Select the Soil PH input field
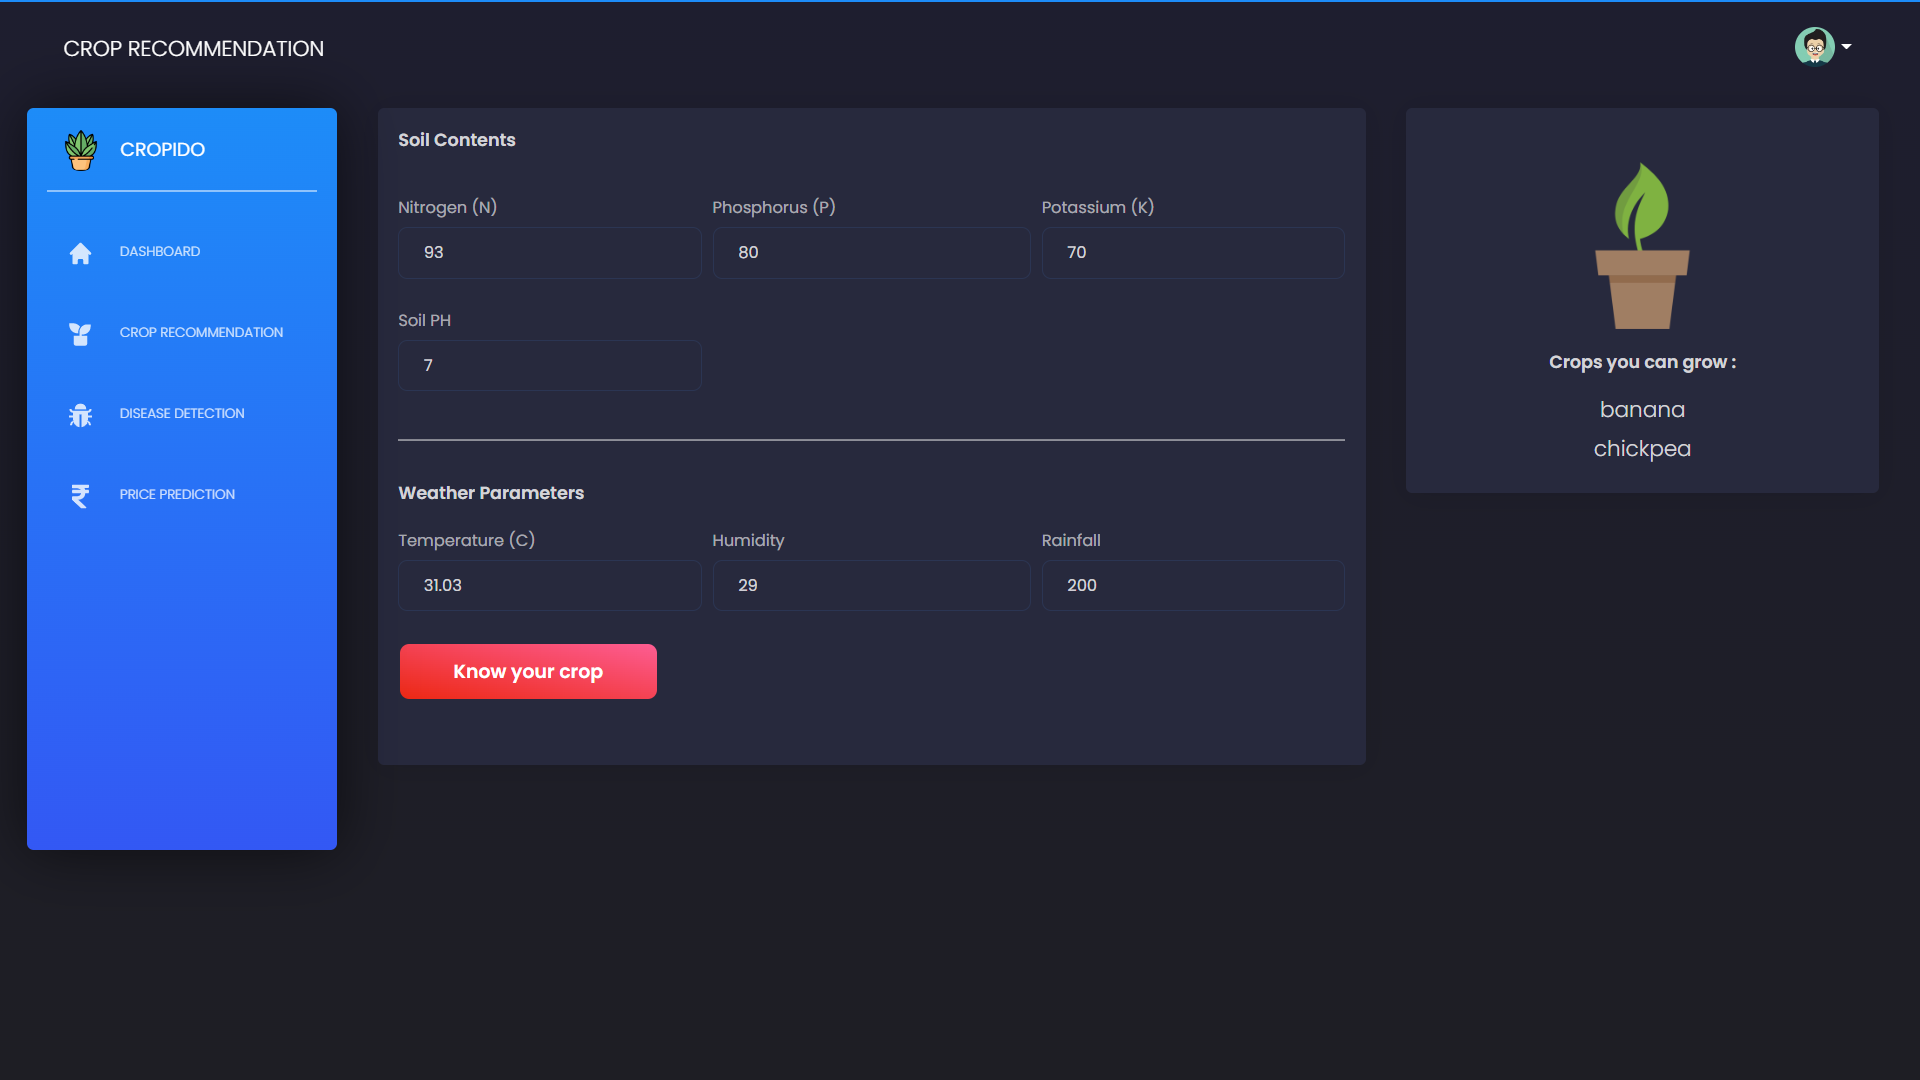The image size is (1920, 1080). click(x=549, y=365)
